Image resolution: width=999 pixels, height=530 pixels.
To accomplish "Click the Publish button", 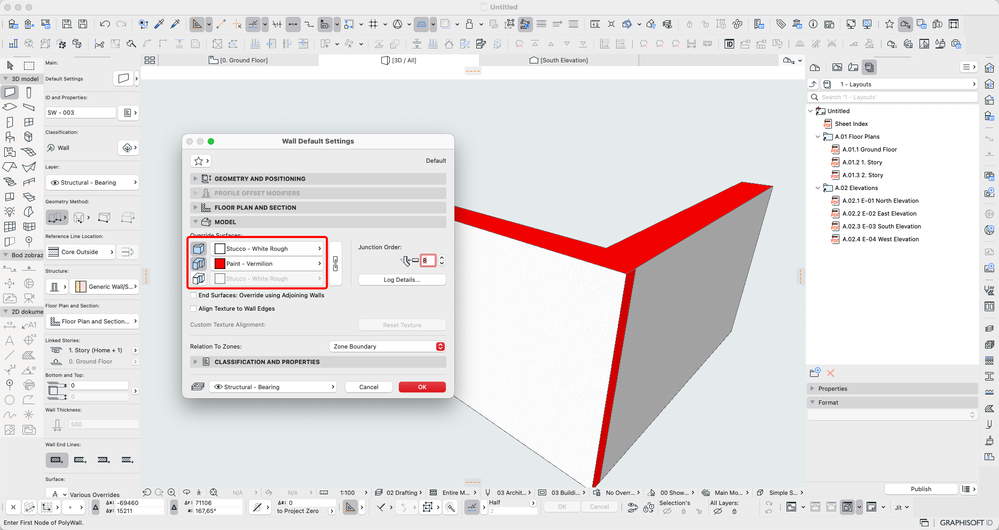I will [x=921, y=489].
